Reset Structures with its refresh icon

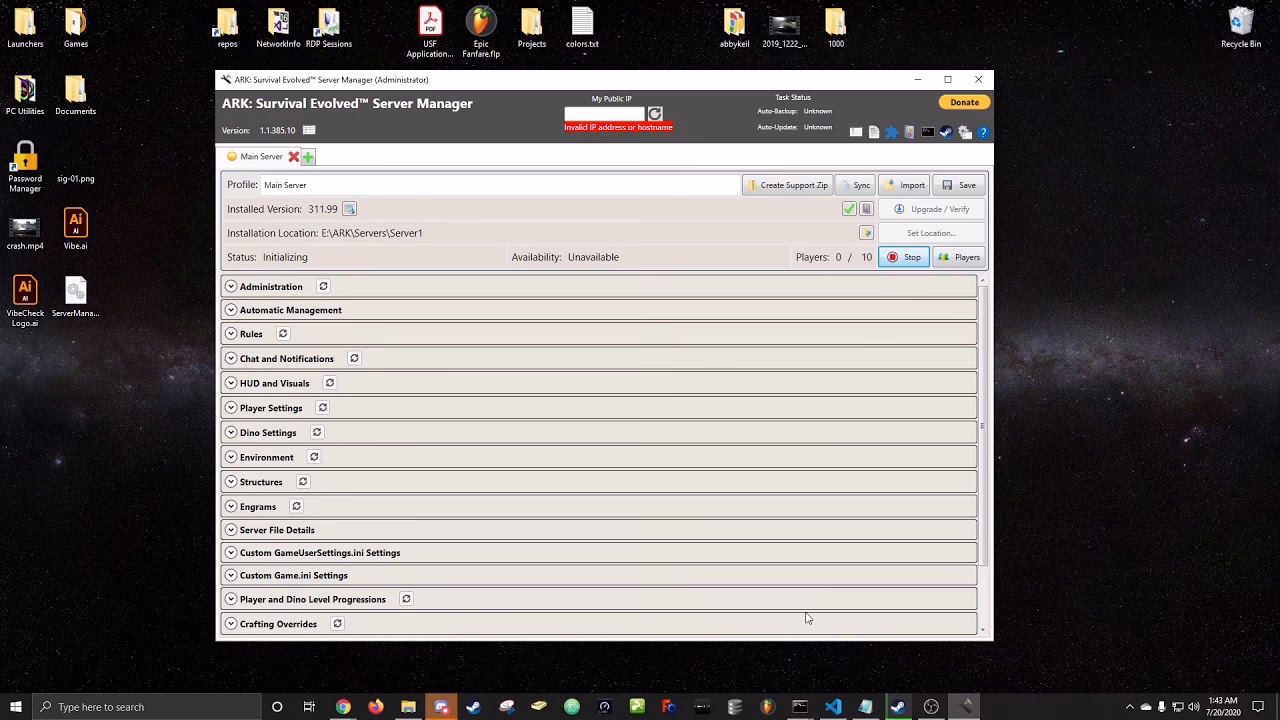coord(303,482)
